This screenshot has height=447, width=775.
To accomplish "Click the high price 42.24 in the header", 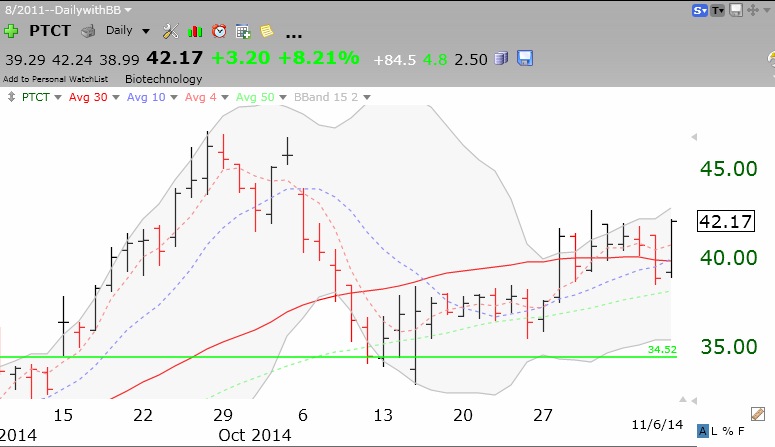I will (72, 60).
